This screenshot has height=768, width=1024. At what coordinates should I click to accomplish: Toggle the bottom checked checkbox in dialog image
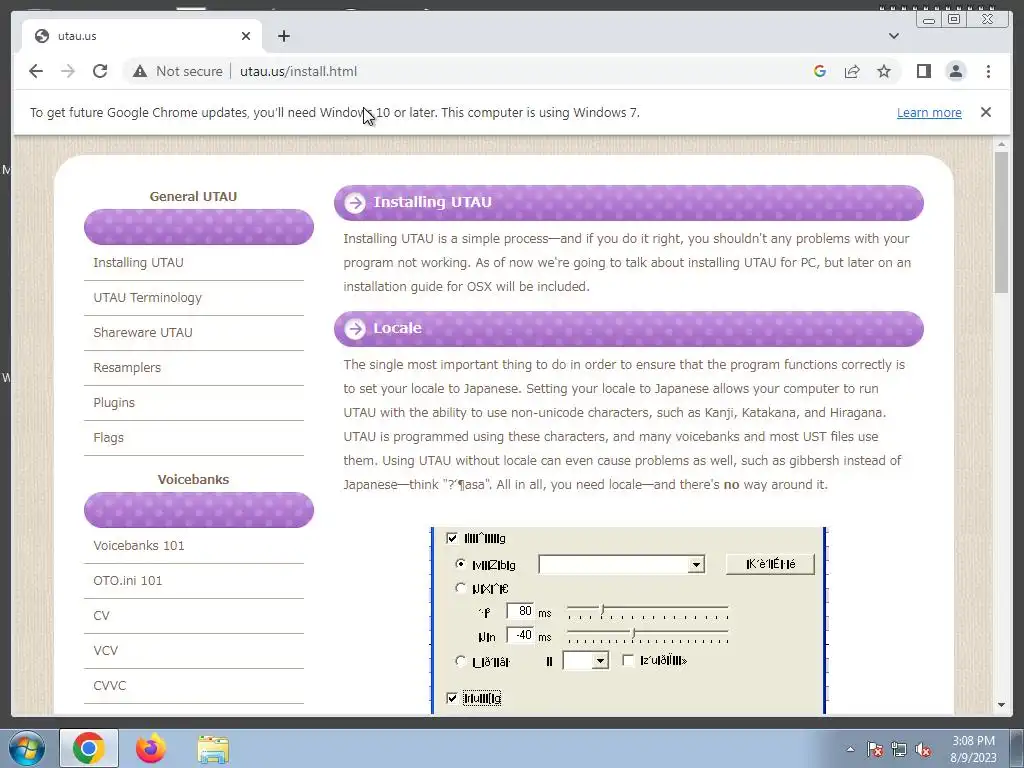click(x=452, y=698)
